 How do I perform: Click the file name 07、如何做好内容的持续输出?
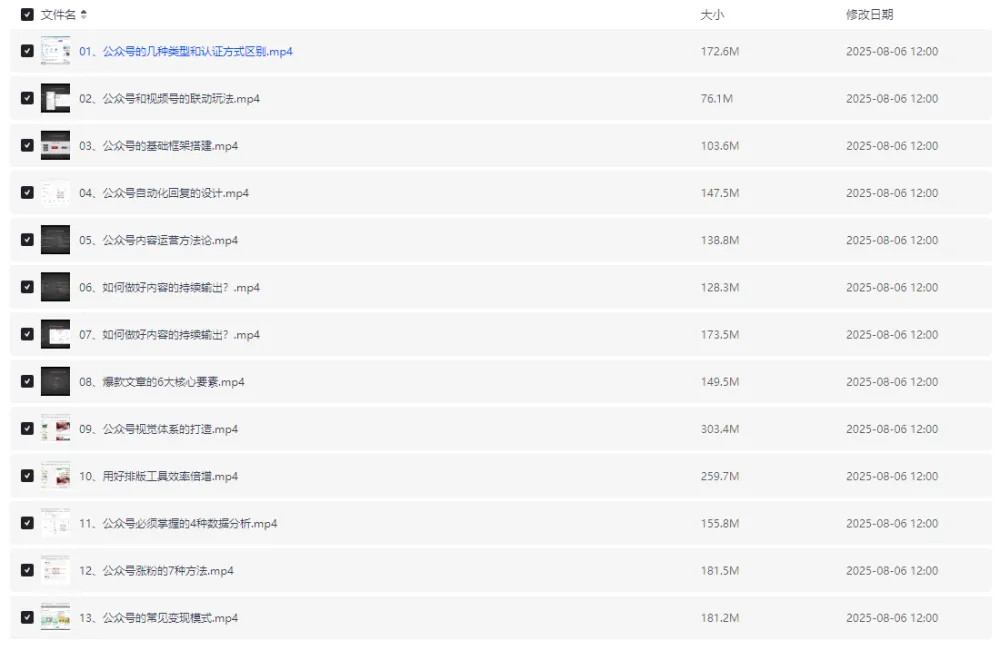169,335
